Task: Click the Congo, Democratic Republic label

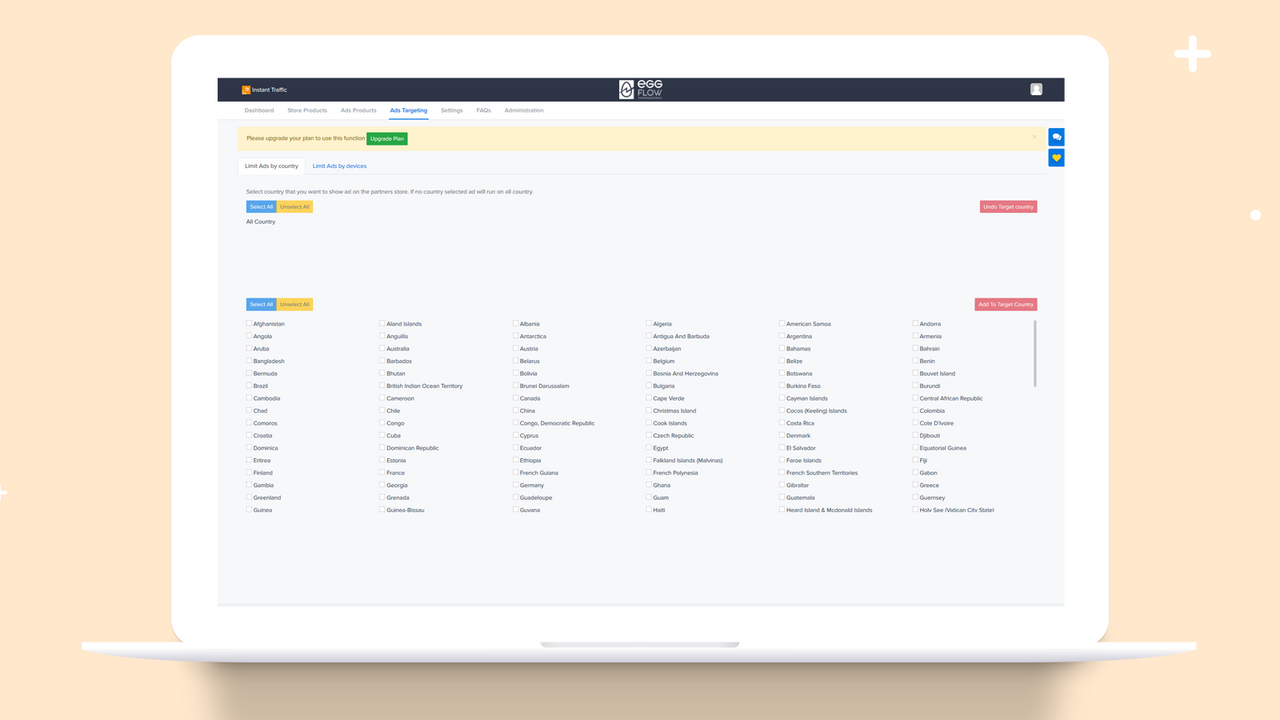Action: click(x=557, y=423)
